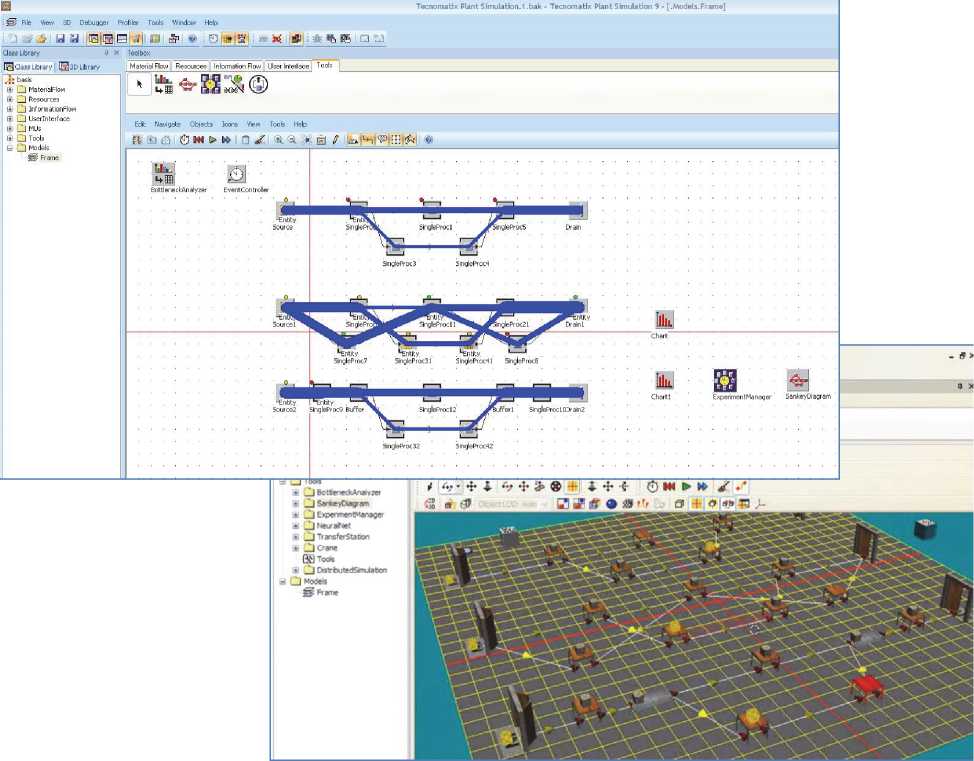Click the zoom in magnifier icon
Screen dimensions: 974x761
coord(278,140)
